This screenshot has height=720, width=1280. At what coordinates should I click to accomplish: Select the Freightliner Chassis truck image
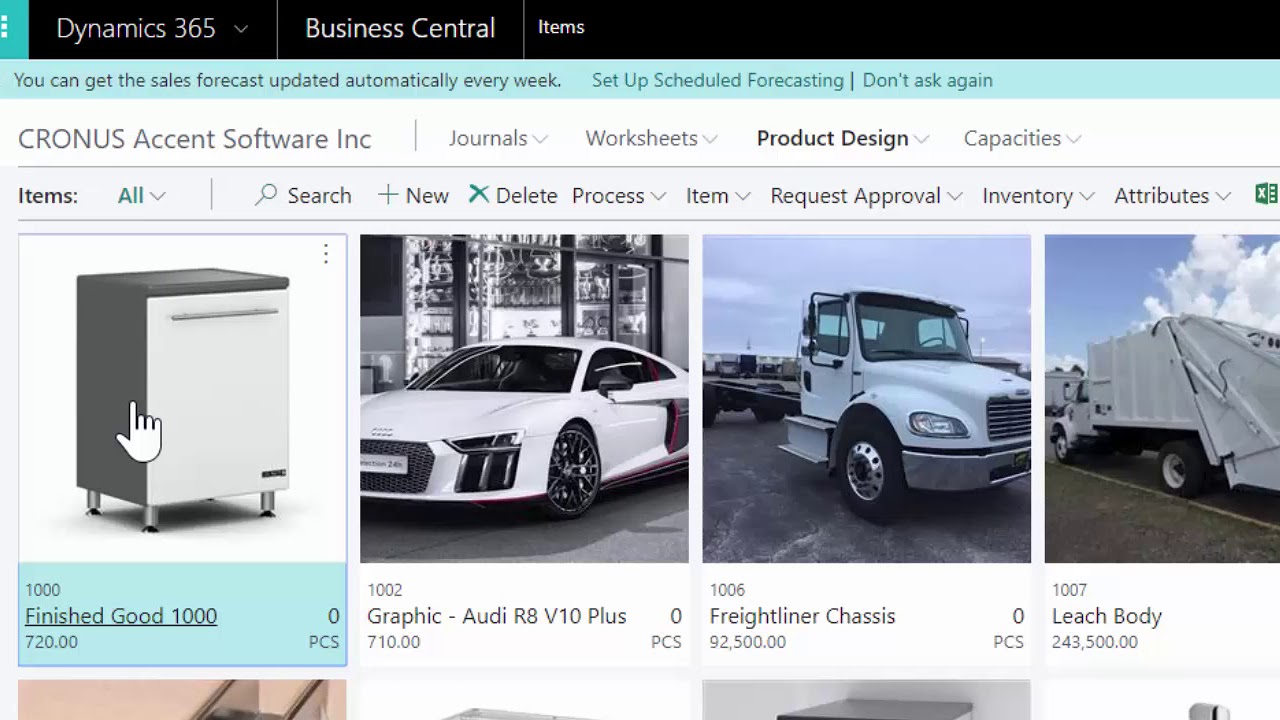(x=866, y=399)
